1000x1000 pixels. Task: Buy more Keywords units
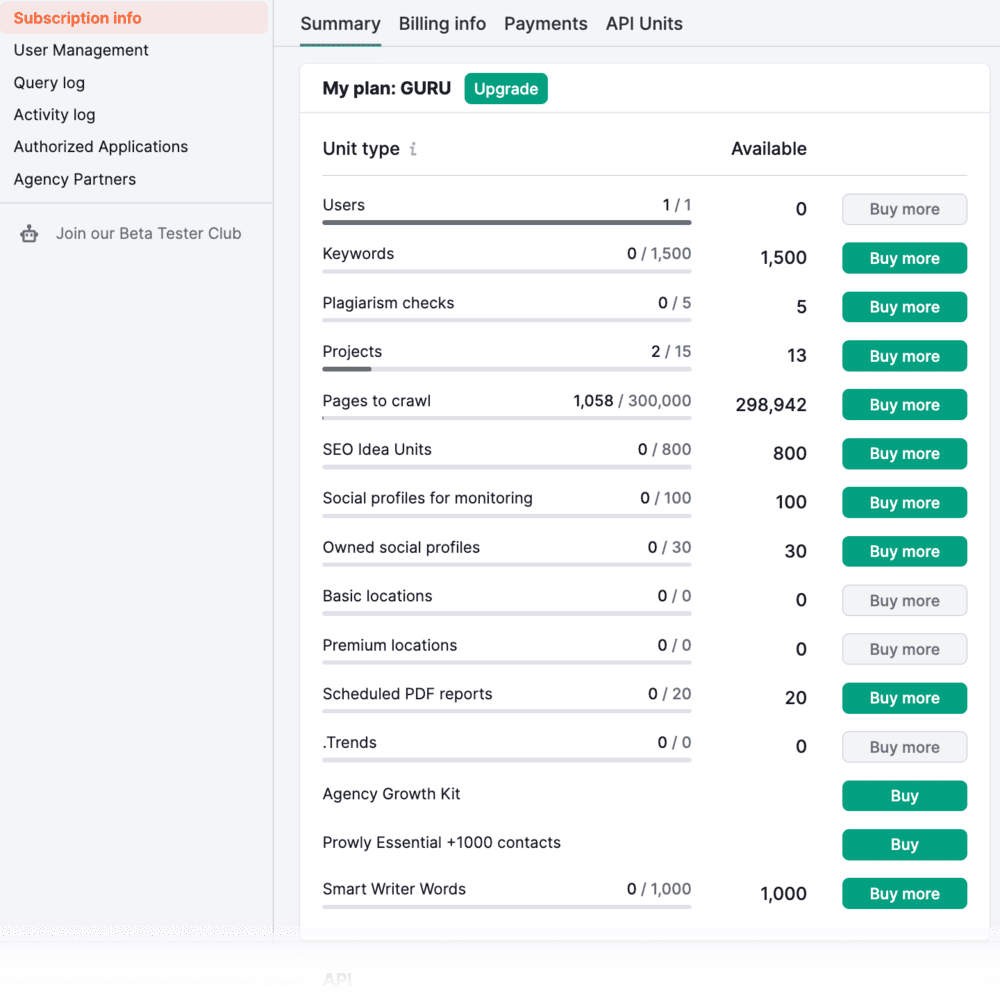(904, 258)
